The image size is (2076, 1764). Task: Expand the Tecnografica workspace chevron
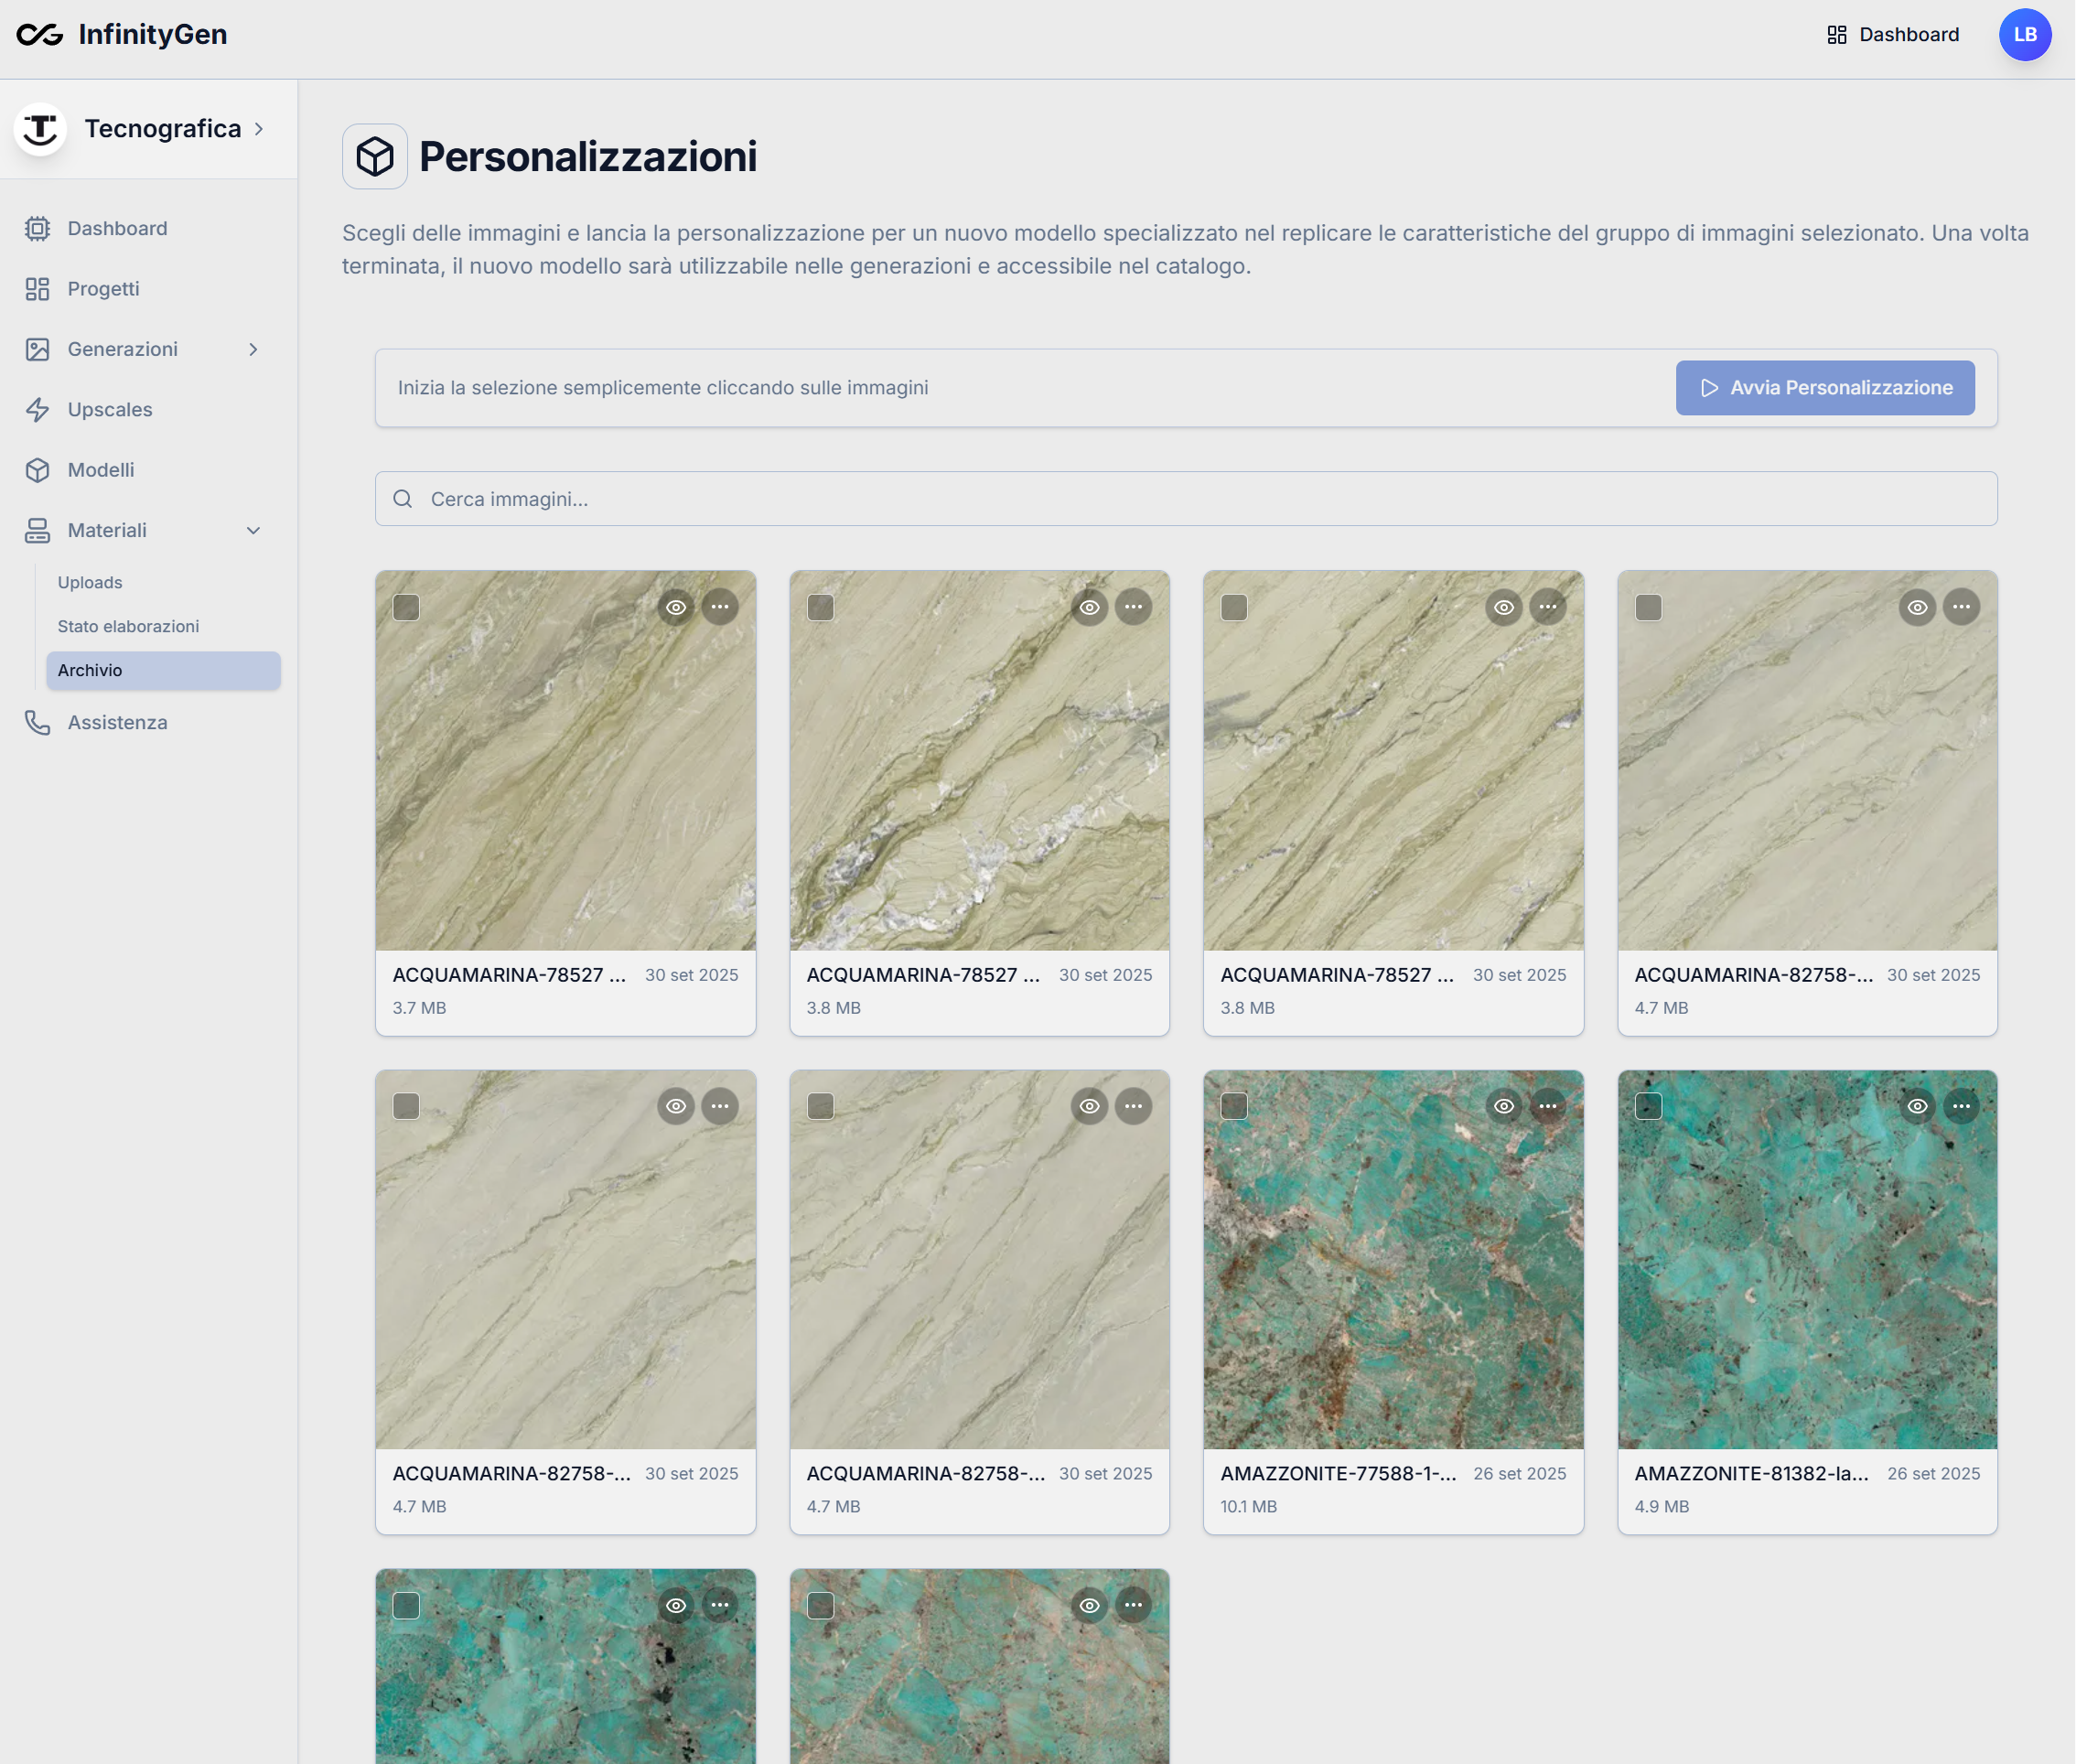click(259, 129)
